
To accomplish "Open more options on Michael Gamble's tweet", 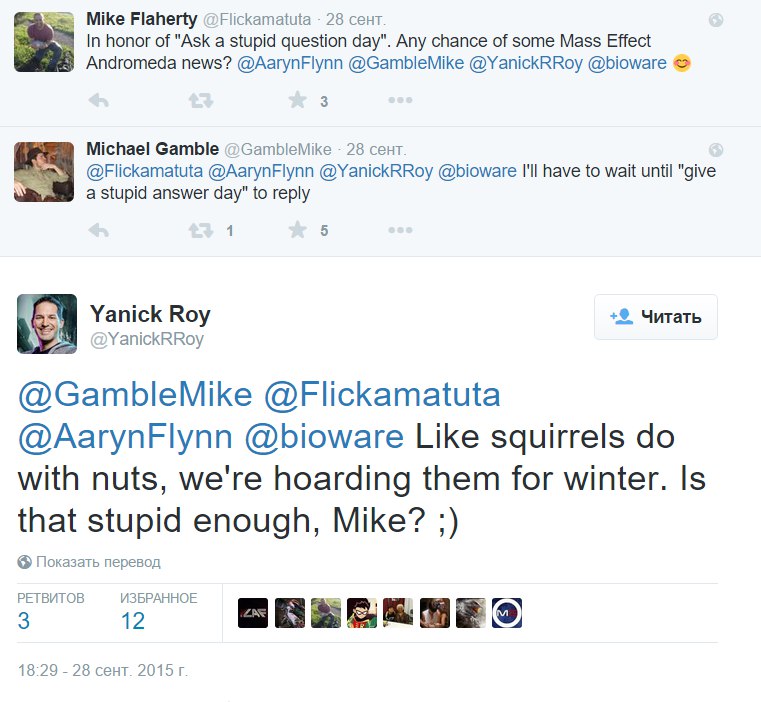I will (x=400, y=231).
